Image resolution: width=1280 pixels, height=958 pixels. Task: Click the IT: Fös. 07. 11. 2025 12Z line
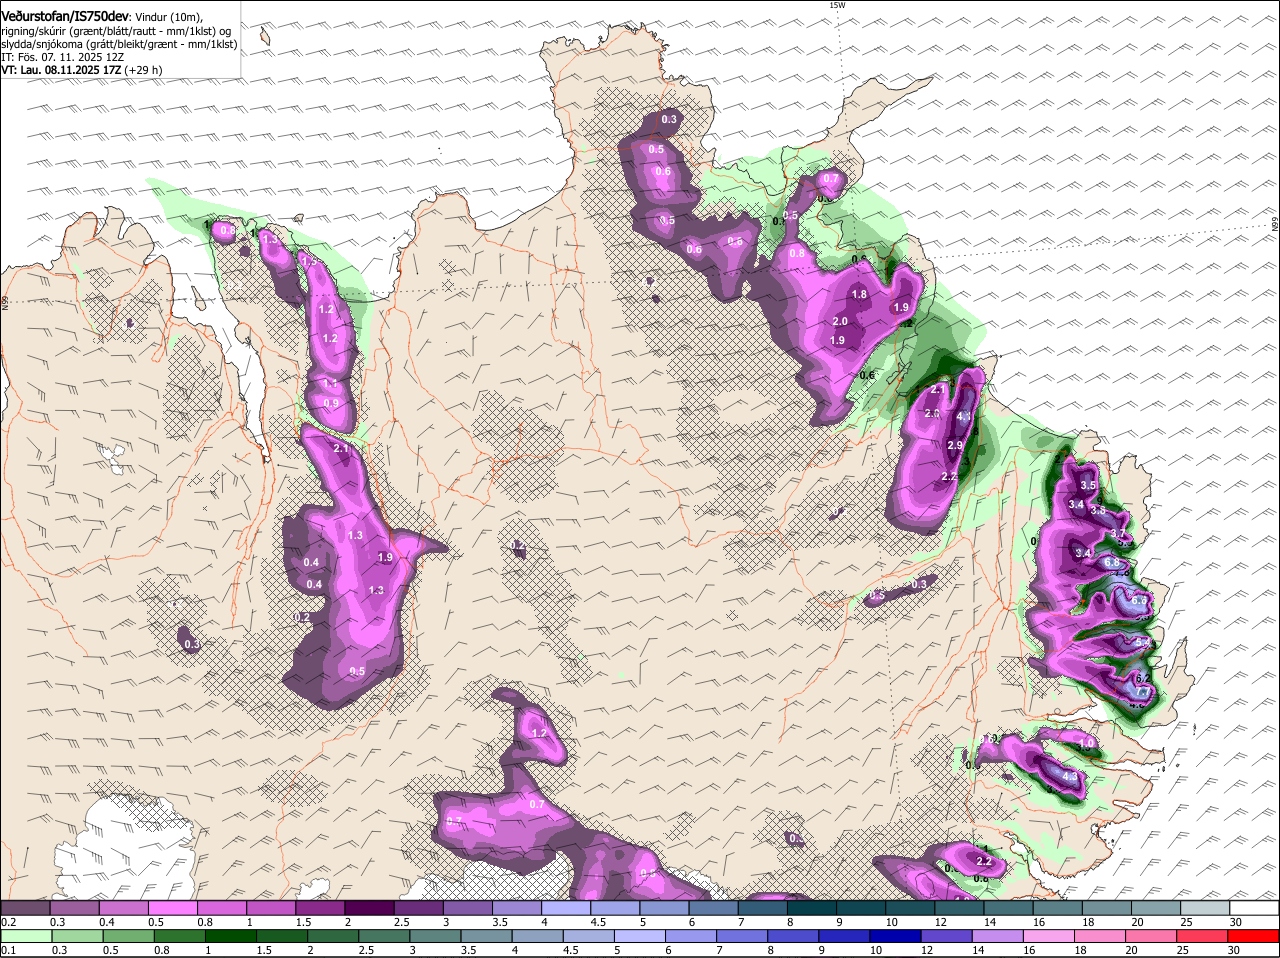pyautogui.click(x=62, y=57)
